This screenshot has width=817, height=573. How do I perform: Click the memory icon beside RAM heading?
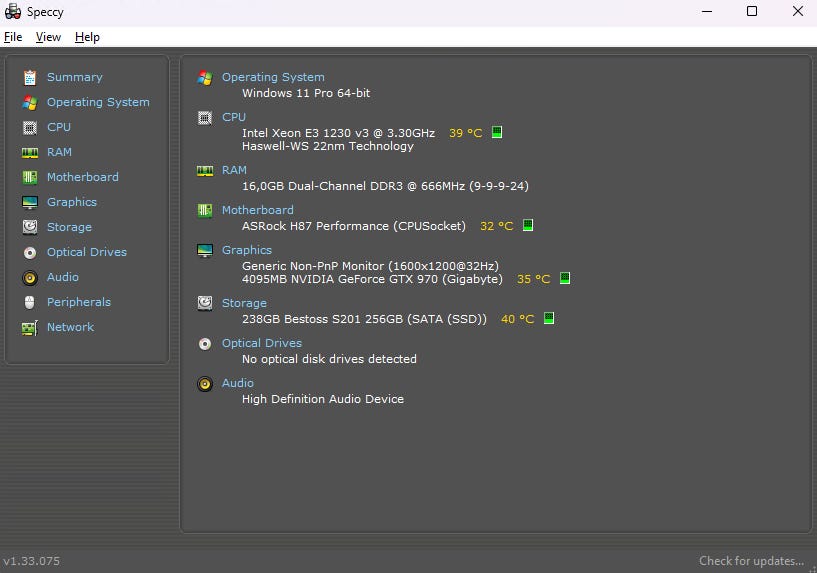pyautogui.click(x=205, y=171)
